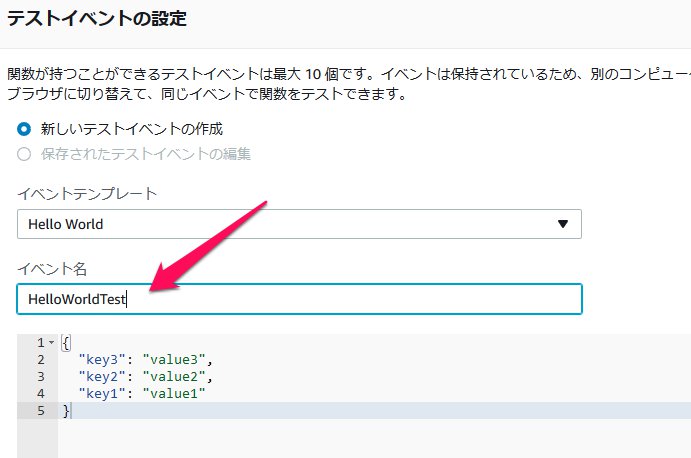The image size is (691, 458).
Task: Select the 保存されたテストイベントの編集 radio option
Action: [25, 154]
